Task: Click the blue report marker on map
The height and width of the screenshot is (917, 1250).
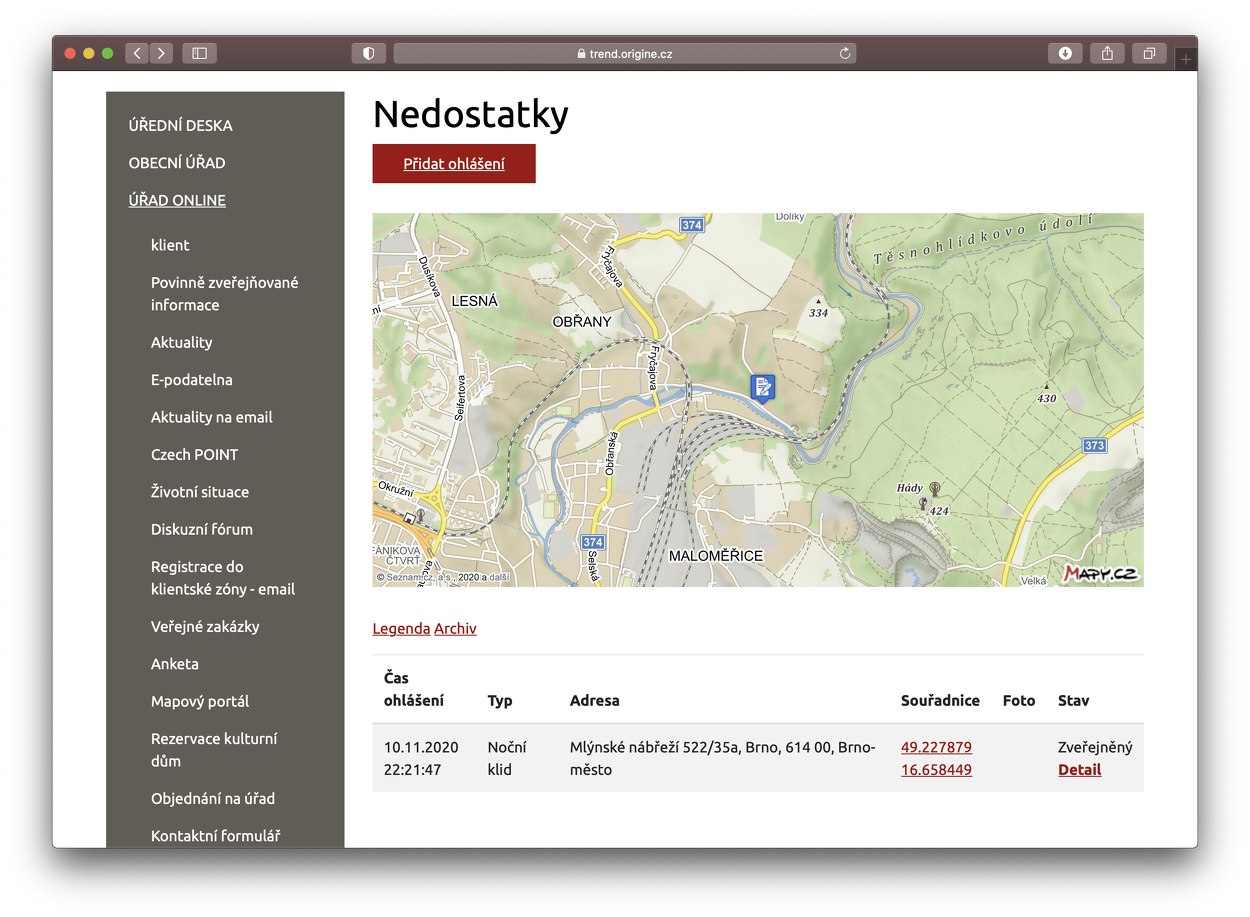Action: pyautogui.click(x=763, y=387)
